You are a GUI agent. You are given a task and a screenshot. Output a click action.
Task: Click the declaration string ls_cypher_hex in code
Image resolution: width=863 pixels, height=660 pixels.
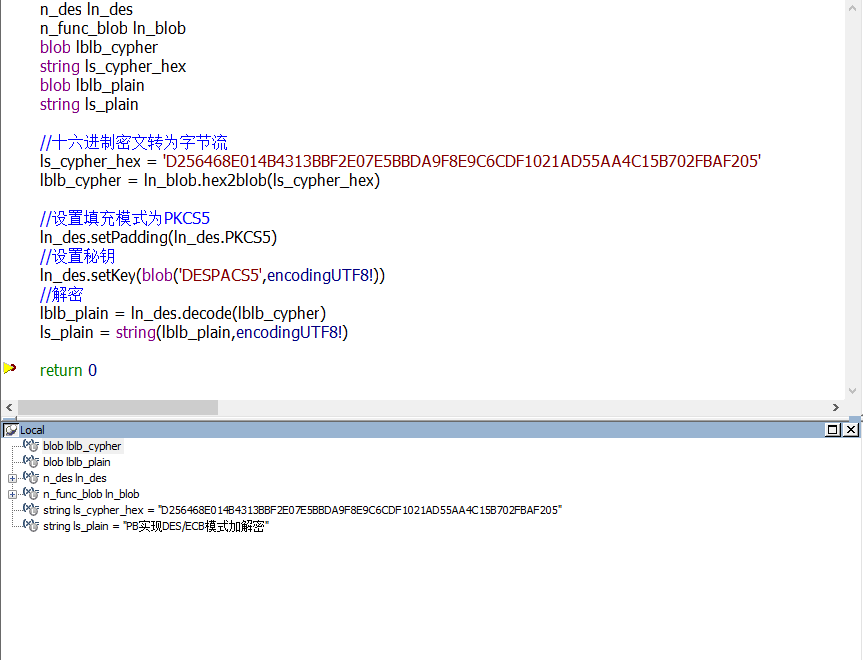113,67
